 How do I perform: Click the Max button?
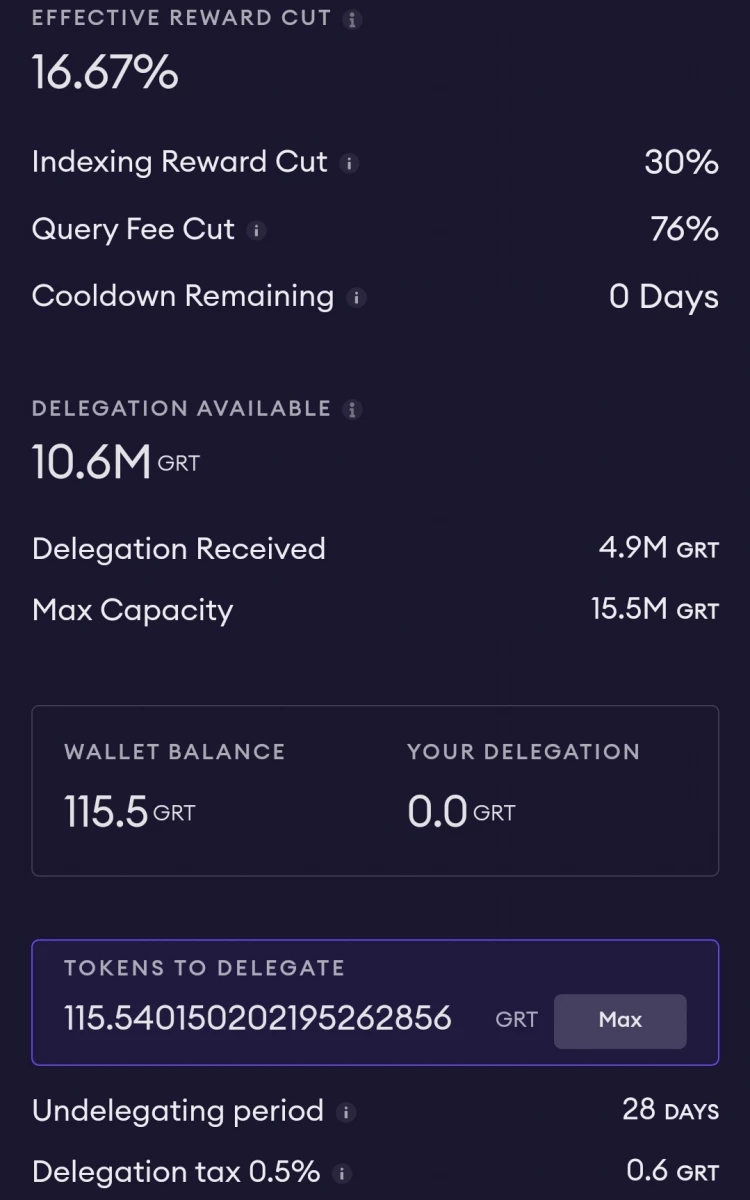[x=620, y=1020]
